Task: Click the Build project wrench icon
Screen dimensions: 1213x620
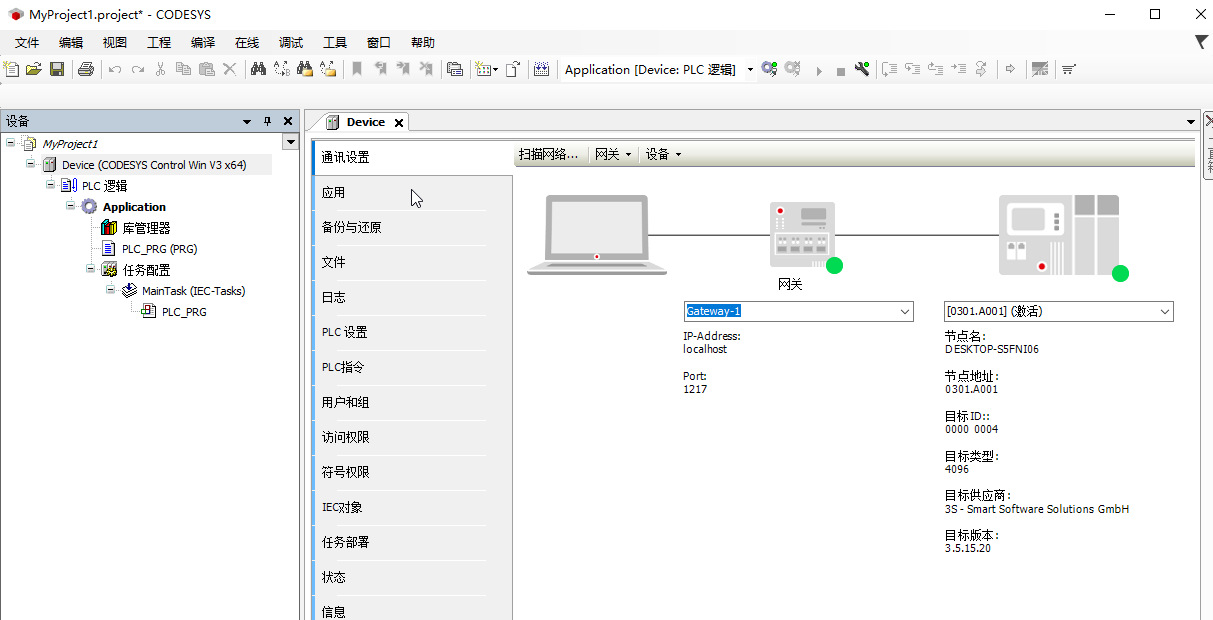Action: [862, 69]
